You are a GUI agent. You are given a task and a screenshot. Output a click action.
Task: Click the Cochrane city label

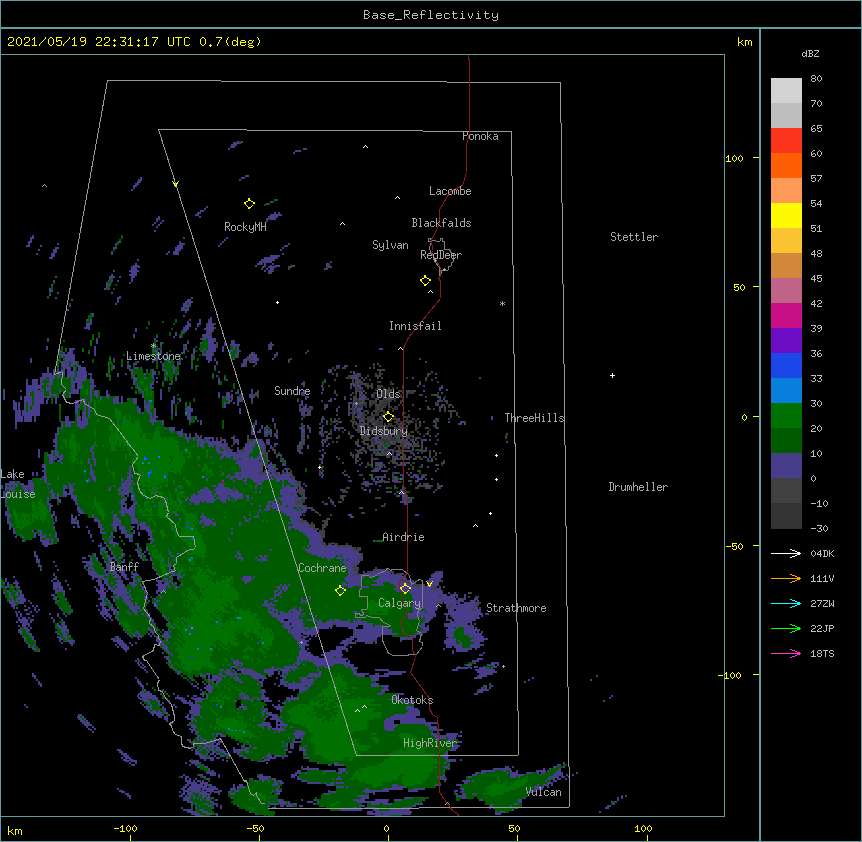coord(322,568)
